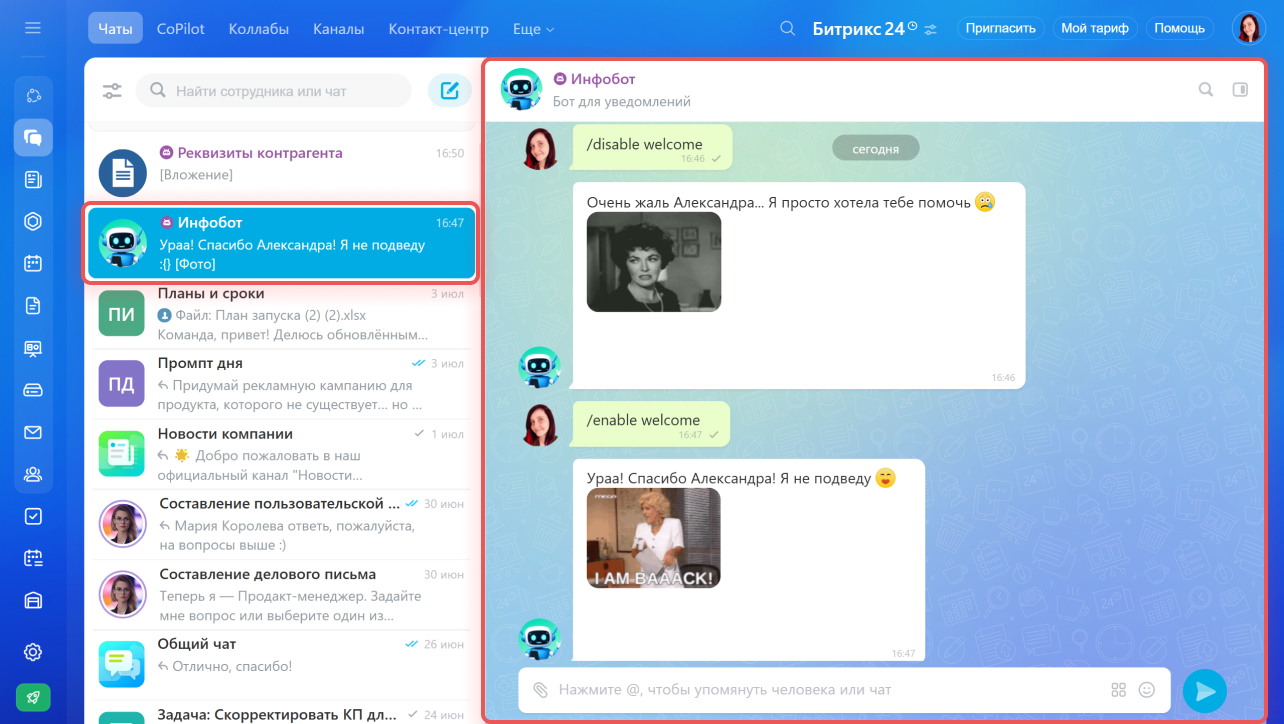Click the /disable welcome message

[652, 147]
